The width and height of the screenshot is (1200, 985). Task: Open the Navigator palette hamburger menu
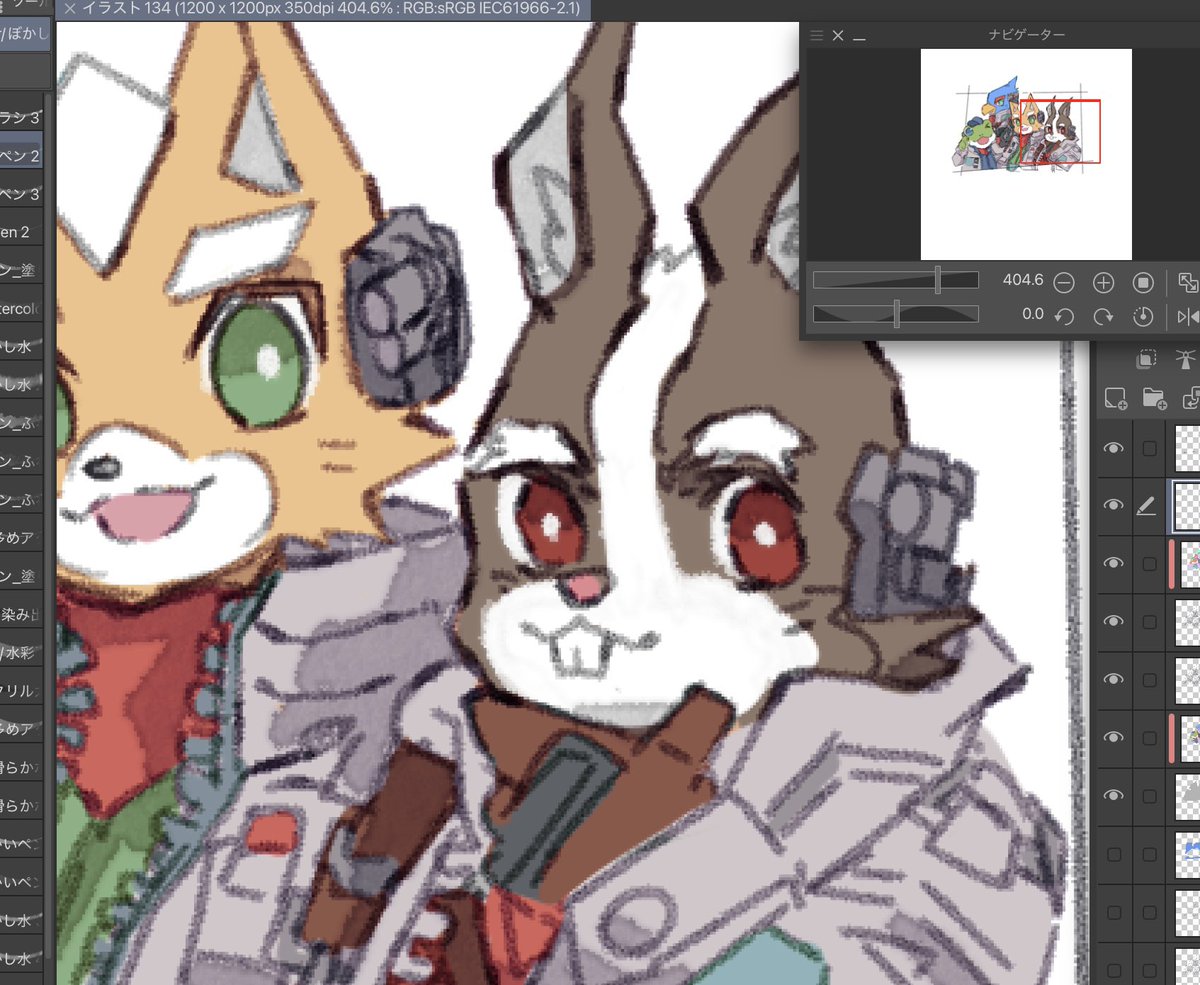pos(816,35)
